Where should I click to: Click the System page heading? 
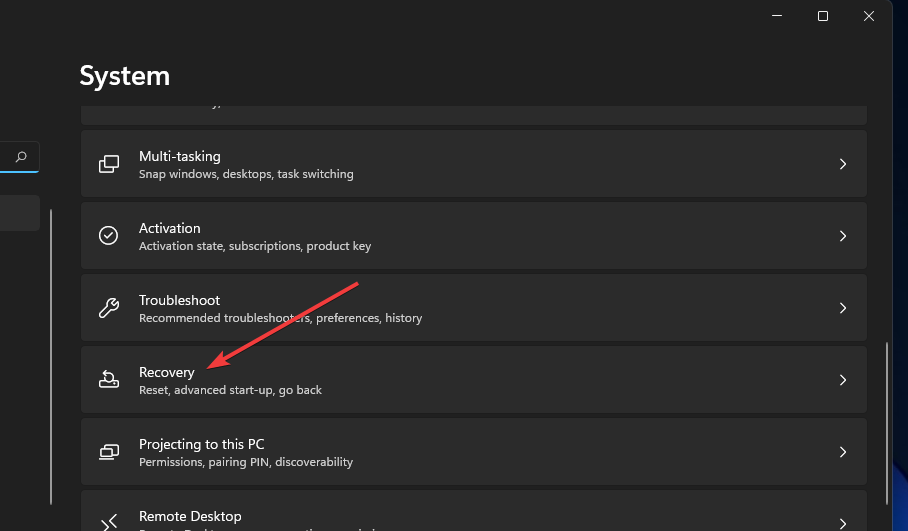pyautogui.click(x=125, y=76)
